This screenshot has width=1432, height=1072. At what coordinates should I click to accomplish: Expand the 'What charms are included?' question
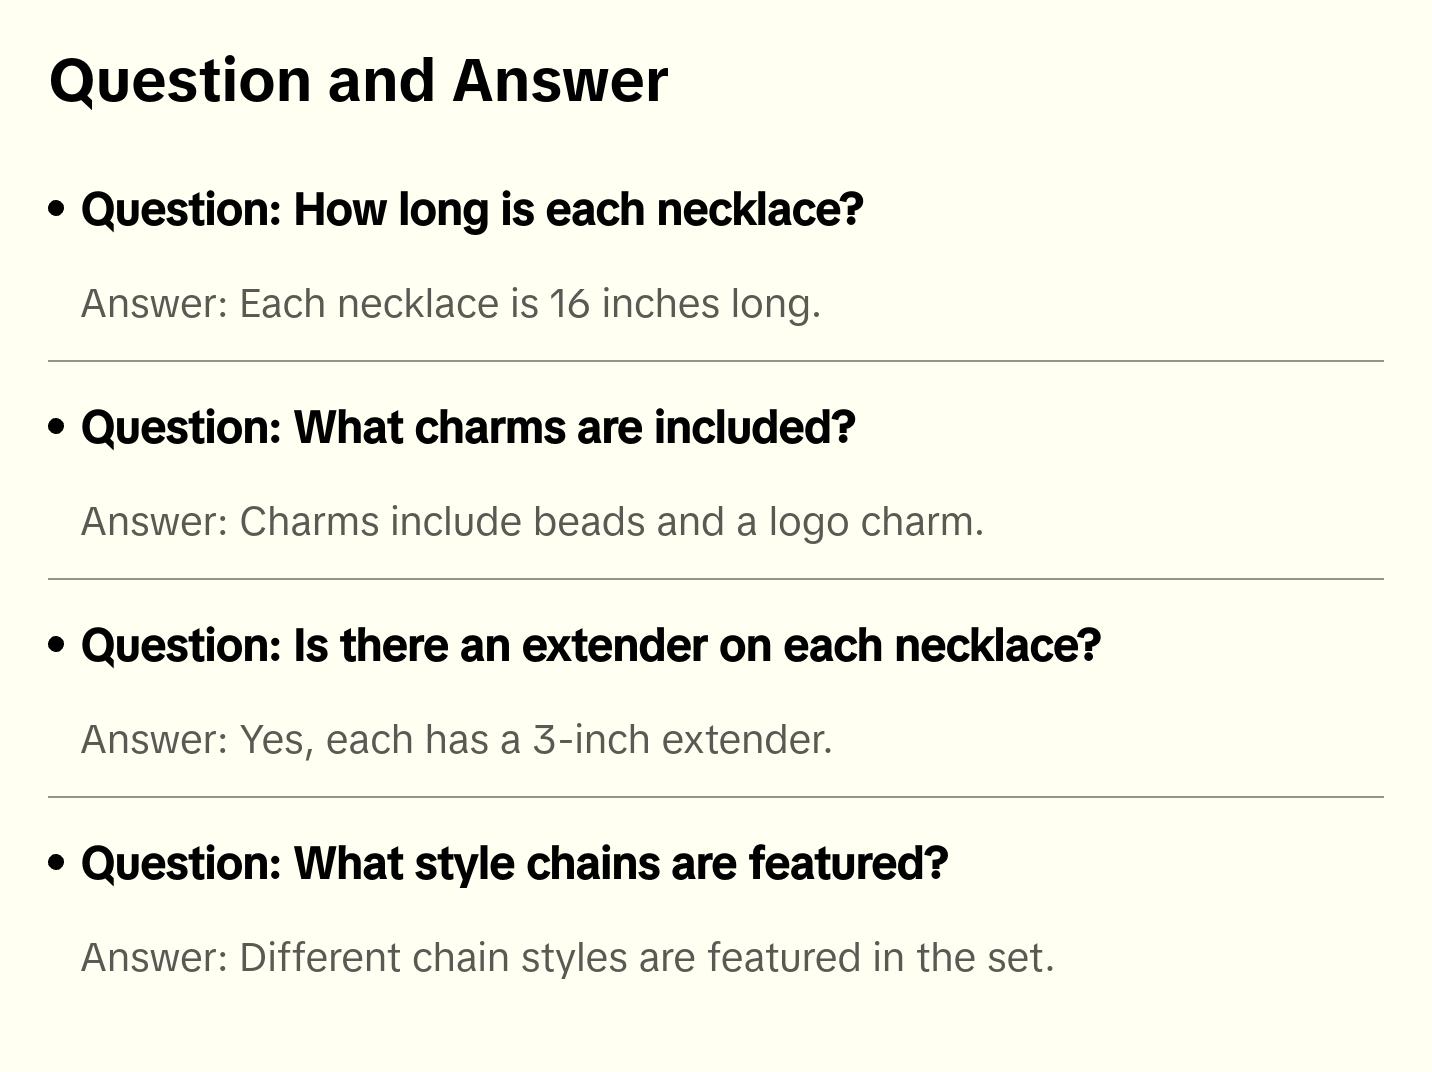click(468, 428)
